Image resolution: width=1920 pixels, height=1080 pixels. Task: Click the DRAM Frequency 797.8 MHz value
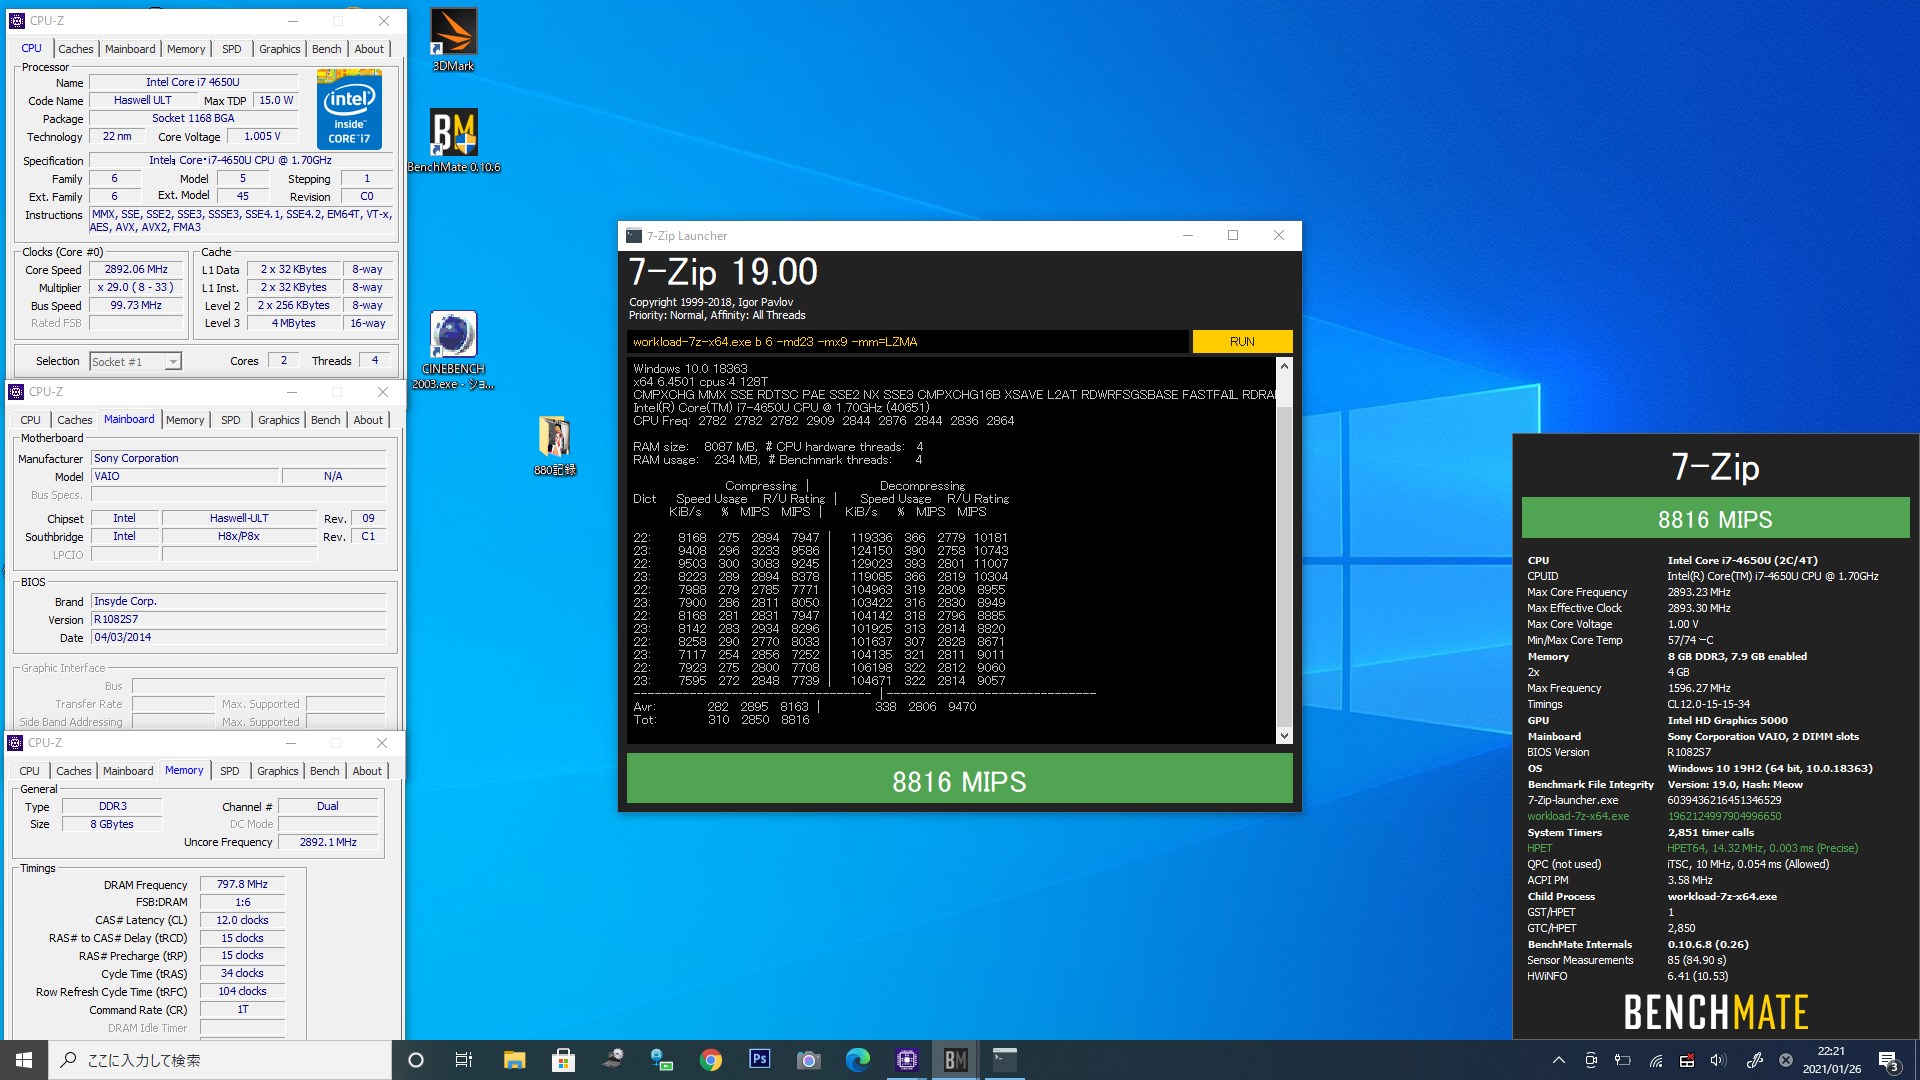pyautogui.click(x=242, y=884)
